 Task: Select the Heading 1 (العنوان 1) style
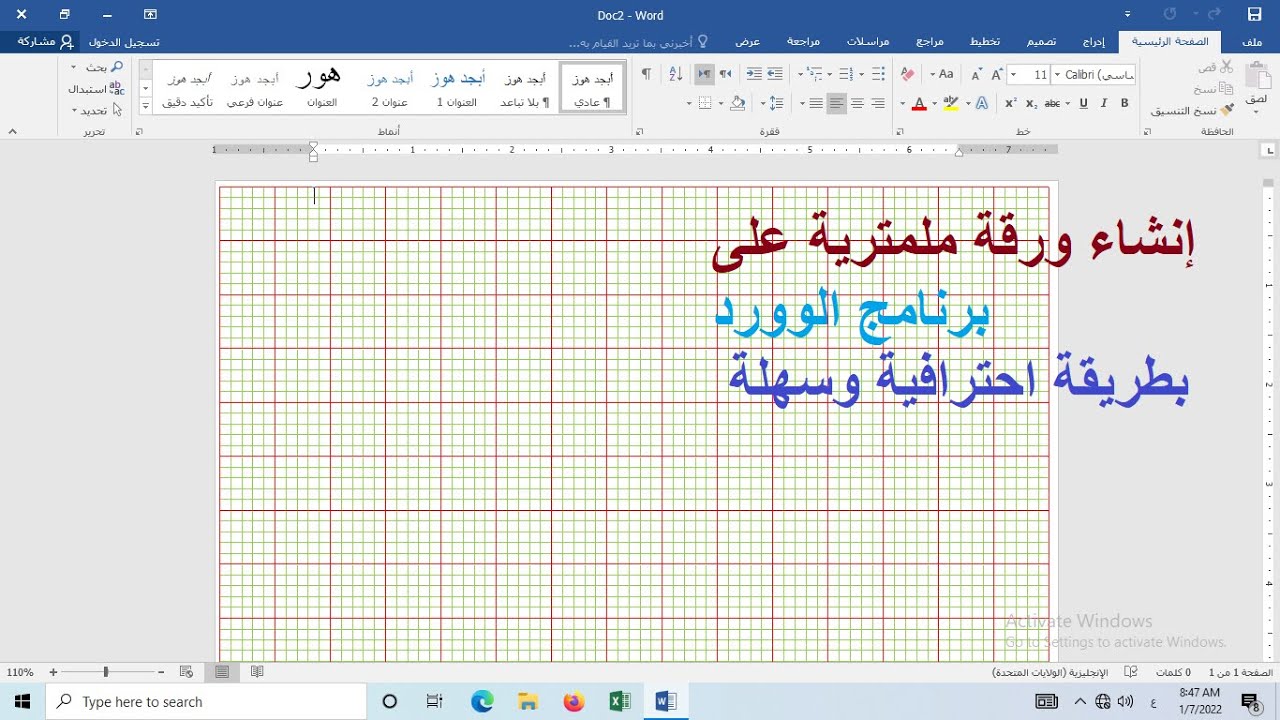click(x=457, y=89)
